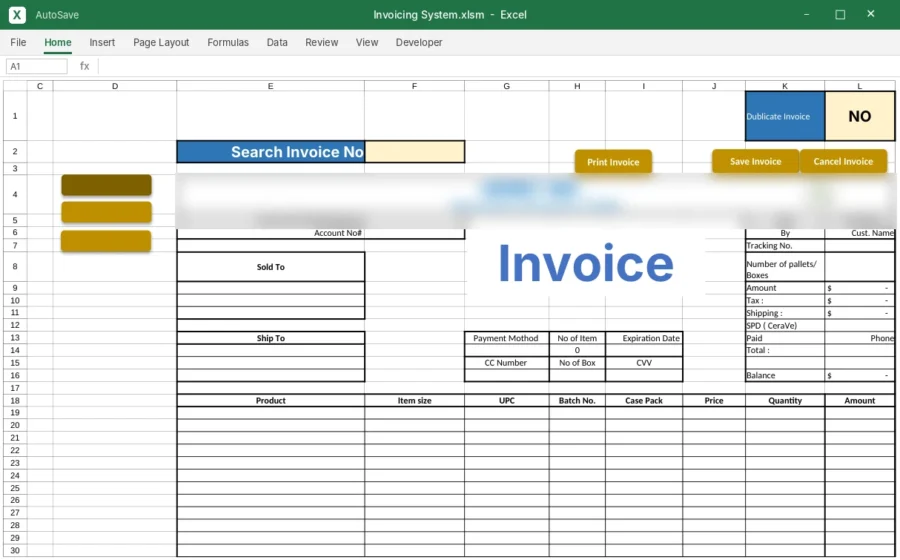The height and width of the screenshot is (560, 900).
Task: Click the Shipping : label cell
Action: pyautogui.click(x=785, y=313)
